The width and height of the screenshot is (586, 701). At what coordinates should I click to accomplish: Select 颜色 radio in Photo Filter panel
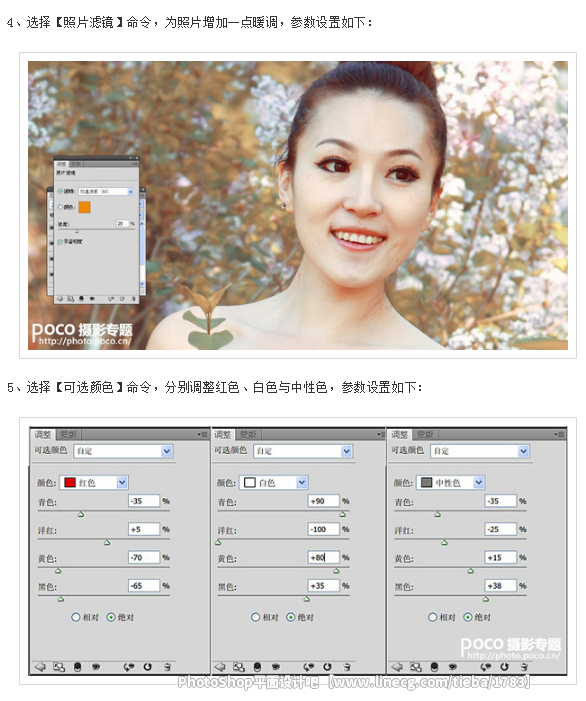[x=61, y=207]
